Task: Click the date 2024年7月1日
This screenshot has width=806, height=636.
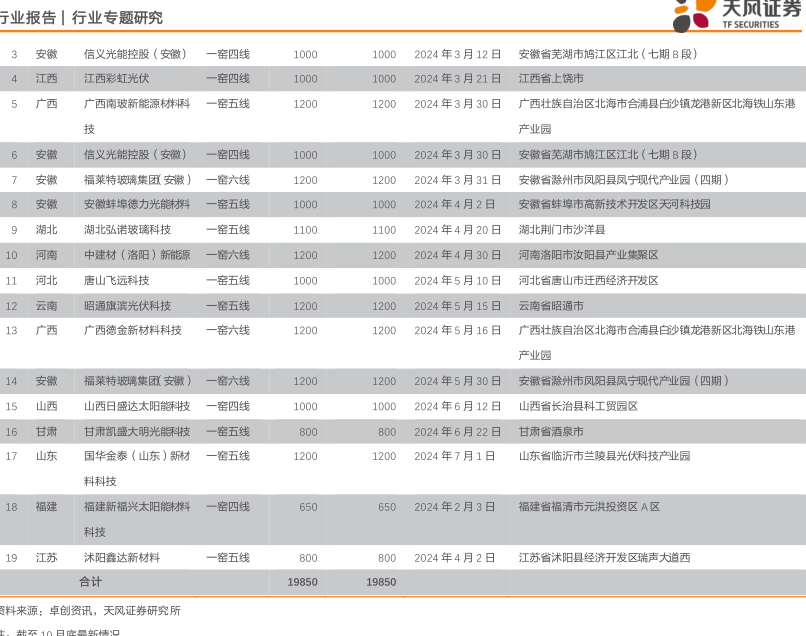Action: pyautogui.click(x=454, y=456)
